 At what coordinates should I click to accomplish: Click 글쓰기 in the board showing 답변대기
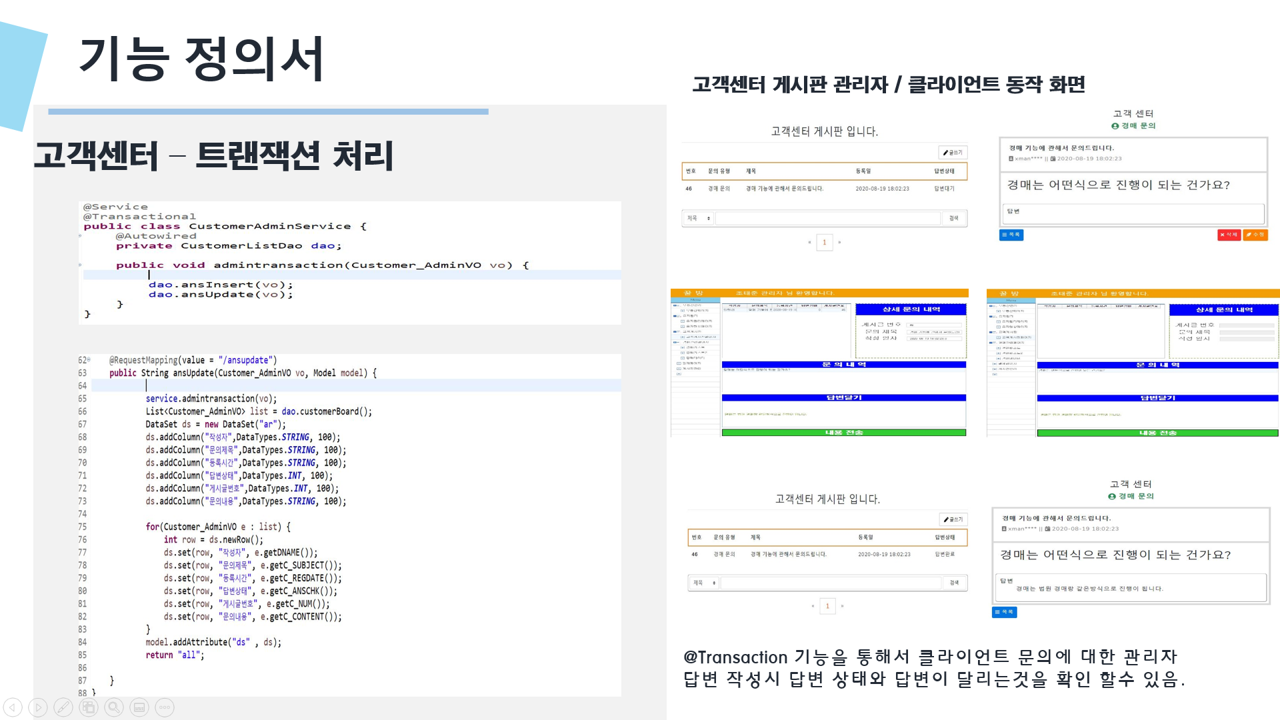click(953, 153)
